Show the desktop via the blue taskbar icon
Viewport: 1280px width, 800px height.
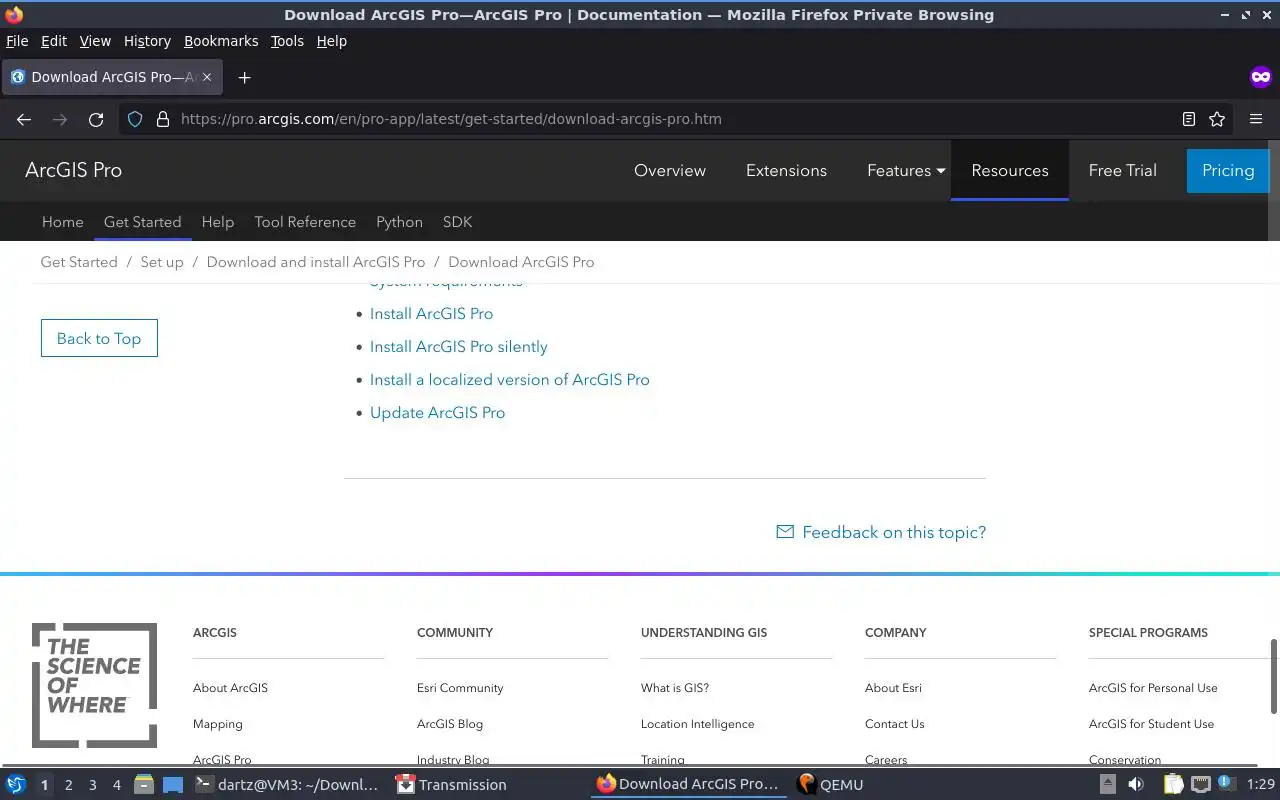pos(173,785)
